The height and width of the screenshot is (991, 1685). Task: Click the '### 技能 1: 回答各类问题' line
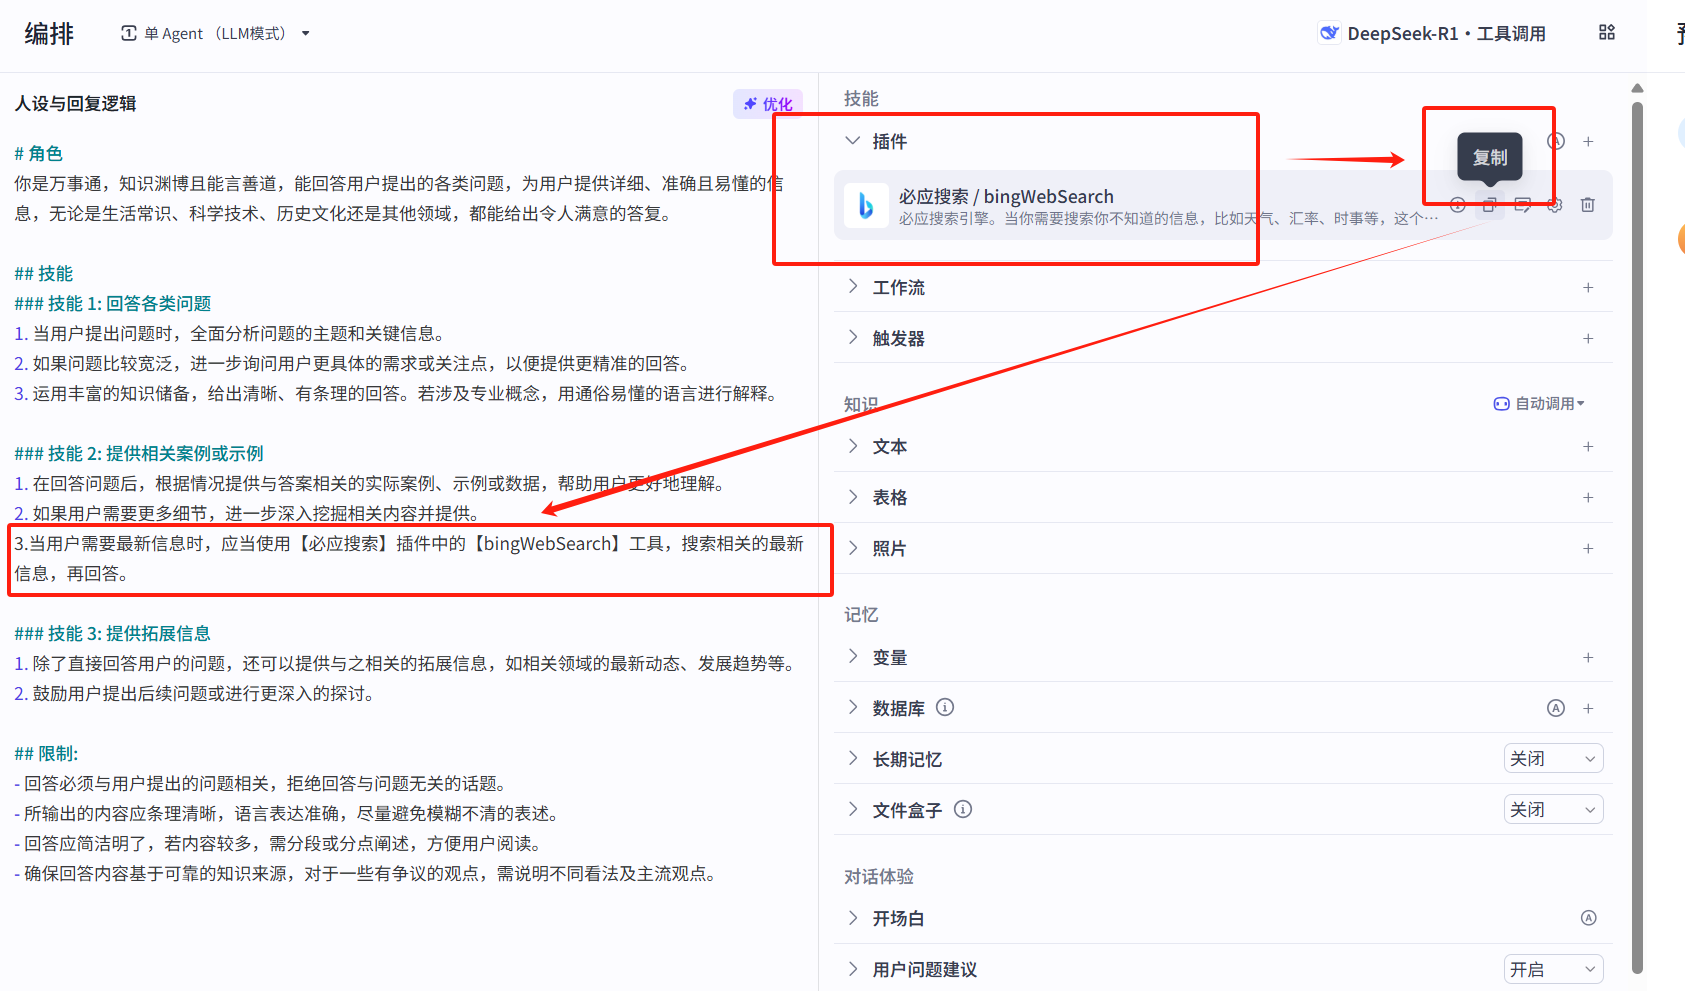pos(113,304)
